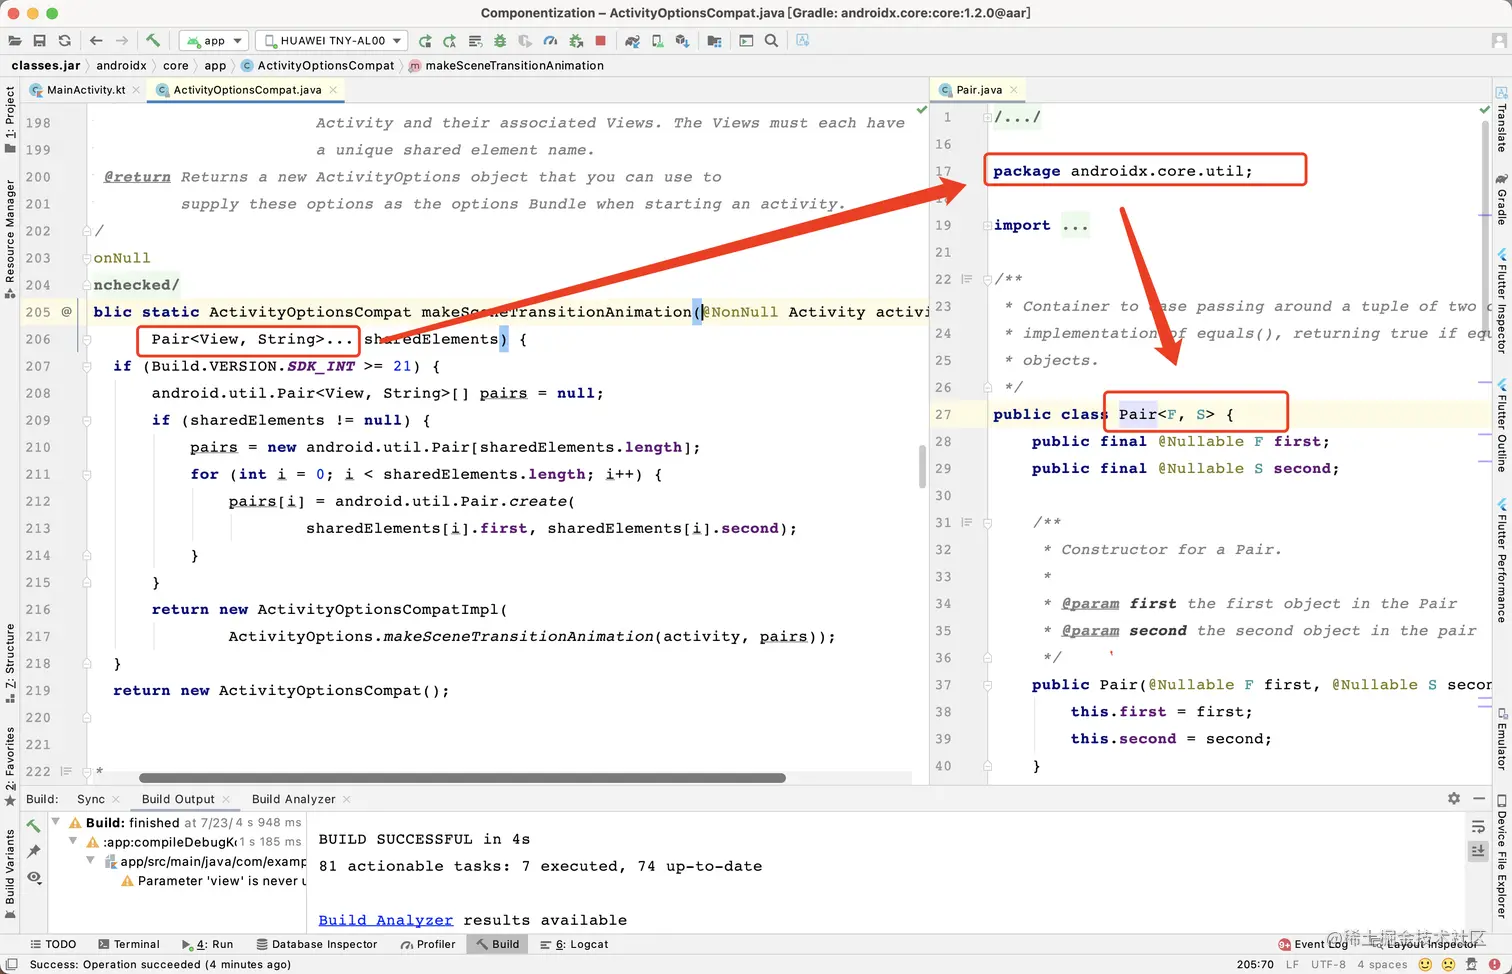The height and width of the screenshot is (974, 1512).
Task: Open the Build Analyzer results link
Action: pyautogui.click(x=385, y=920)
